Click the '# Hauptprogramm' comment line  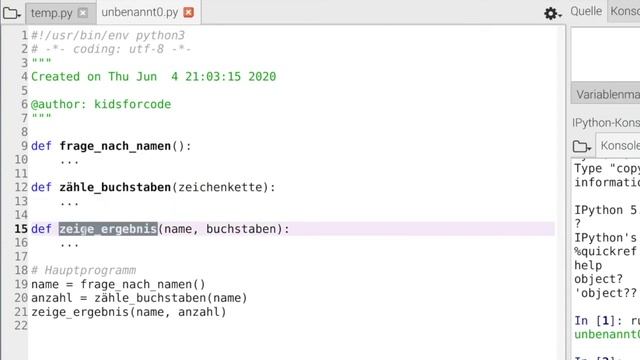coord(84,270)
